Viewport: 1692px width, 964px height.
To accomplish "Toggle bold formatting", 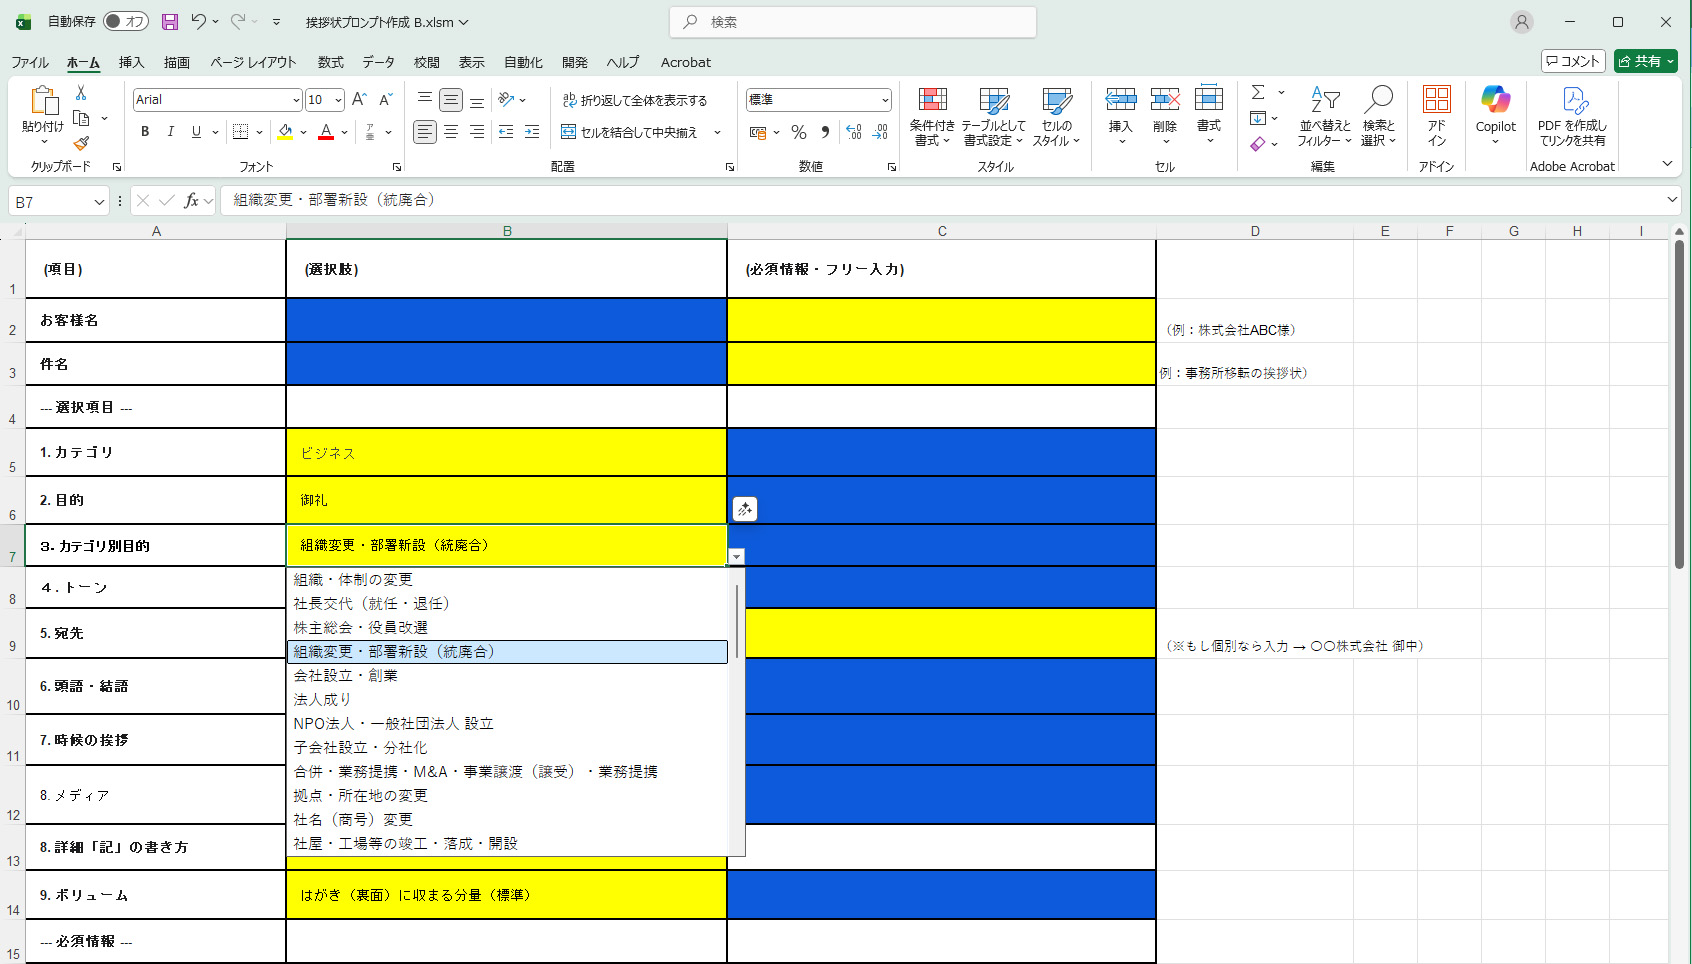I will 145,132.
